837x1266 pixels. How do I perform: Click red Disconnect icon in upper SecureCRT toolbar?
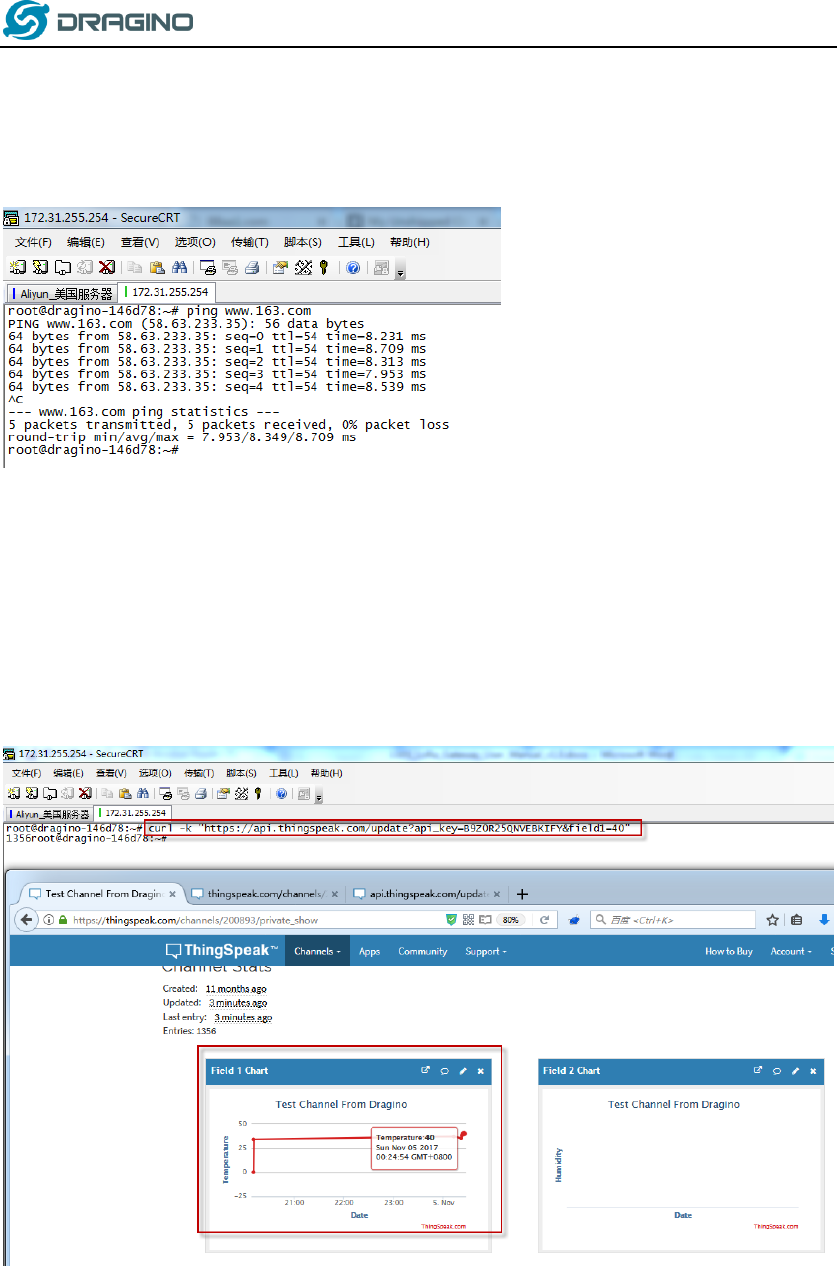click(107, 267)
